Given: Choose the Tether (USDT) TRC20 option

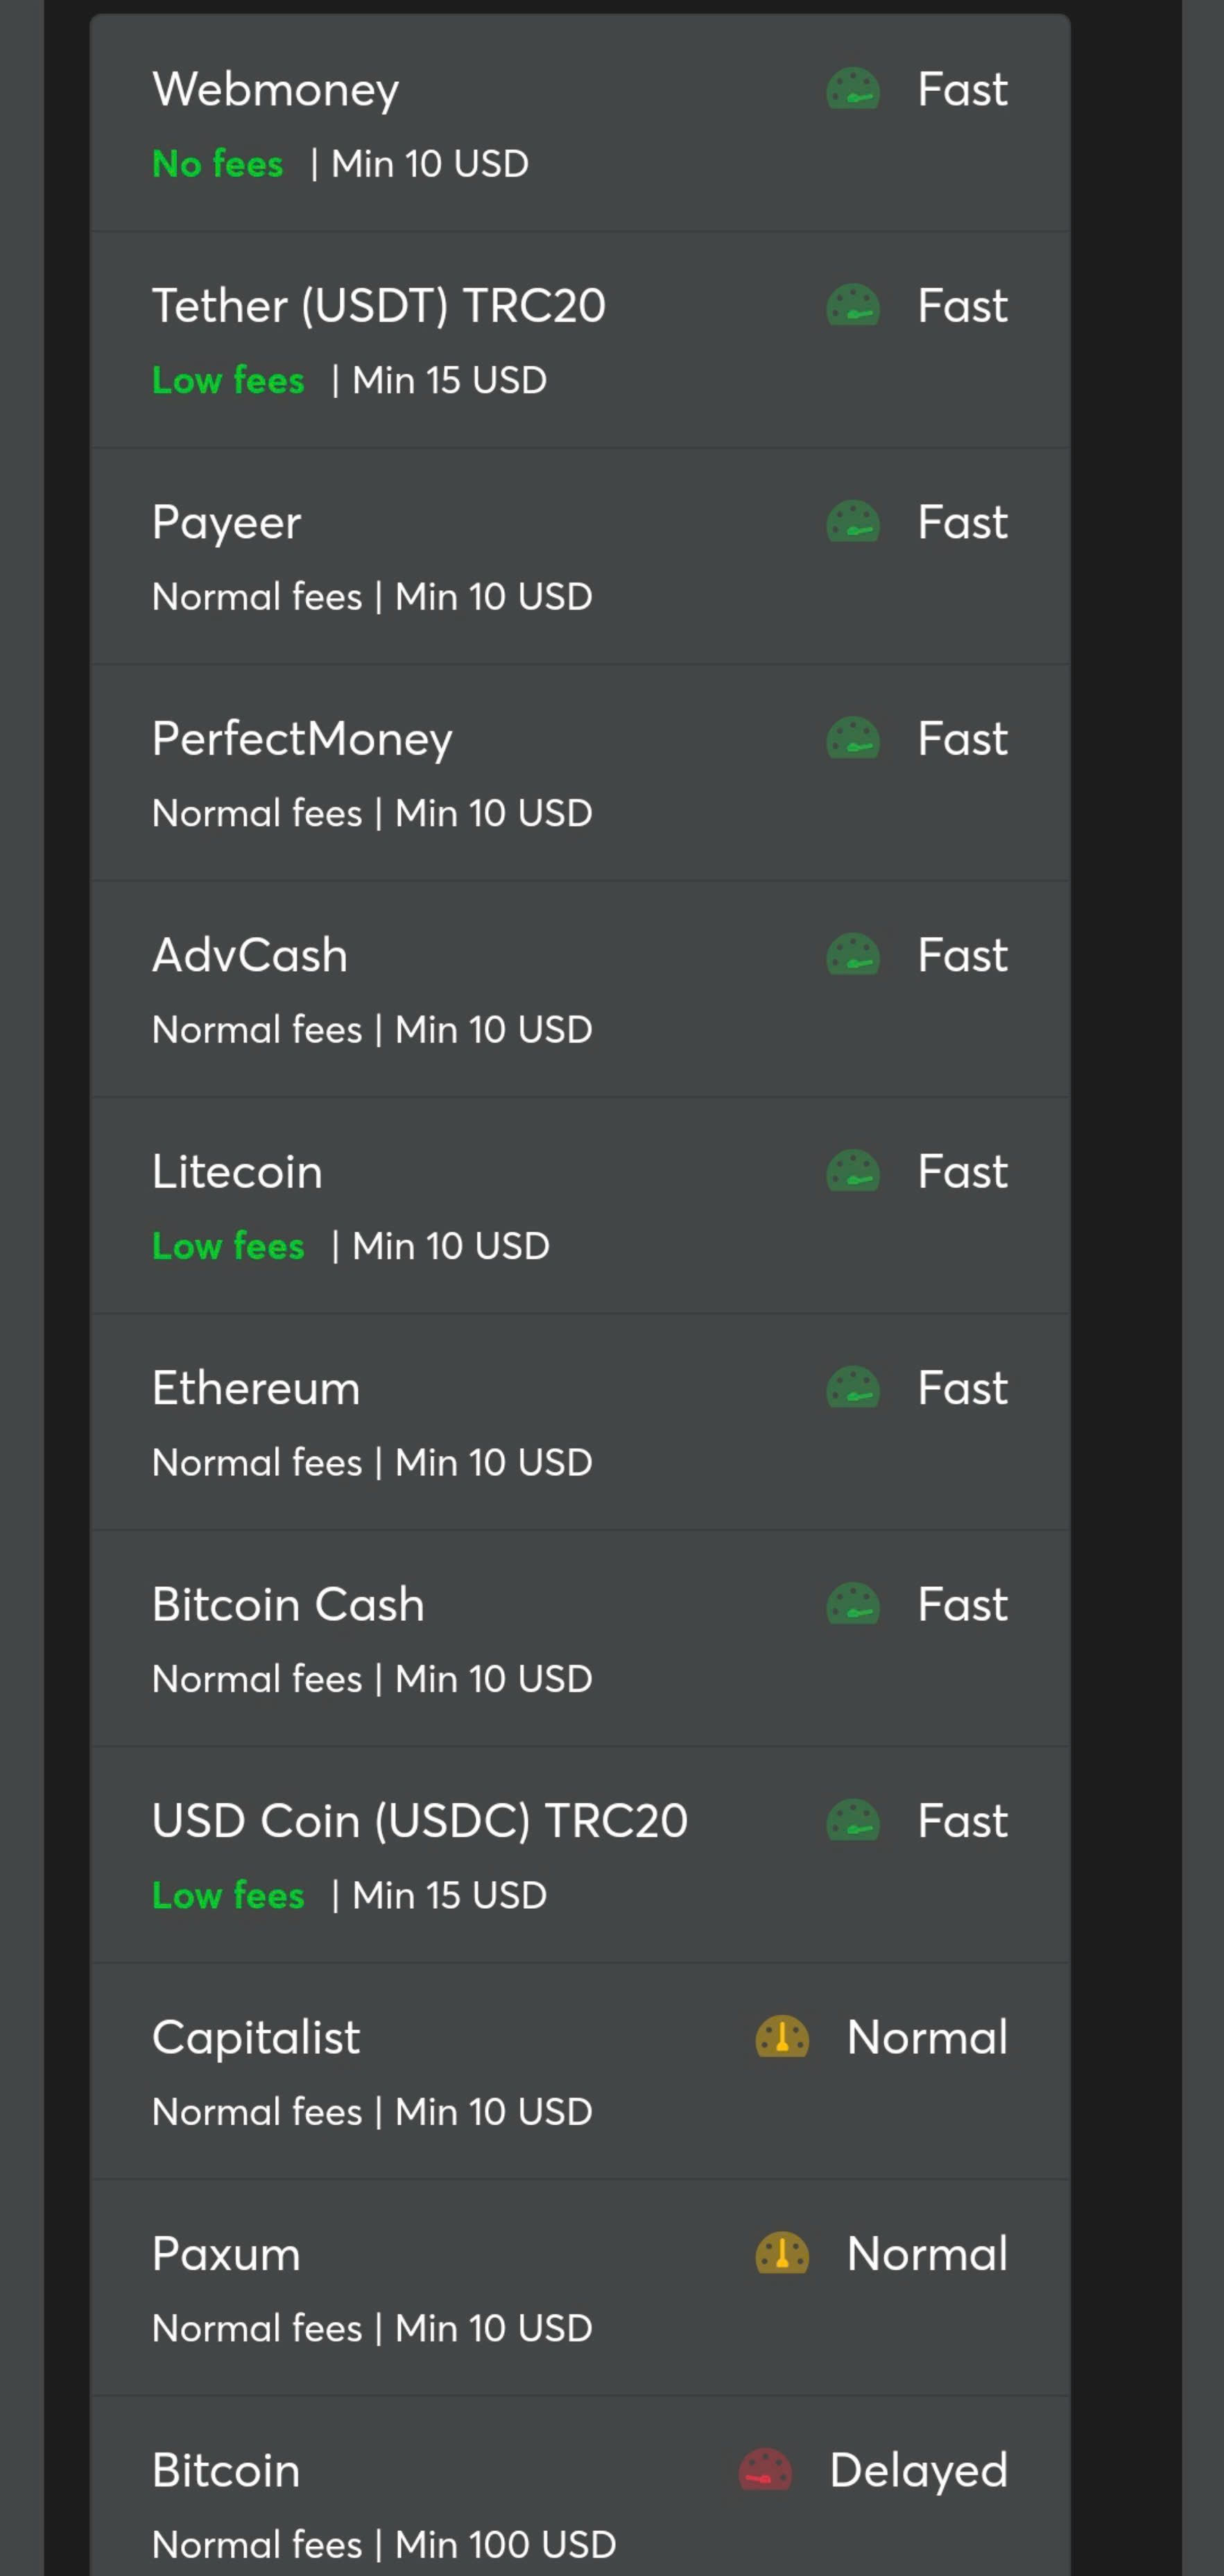Looking at the screenshot, I should pos(379,306).
